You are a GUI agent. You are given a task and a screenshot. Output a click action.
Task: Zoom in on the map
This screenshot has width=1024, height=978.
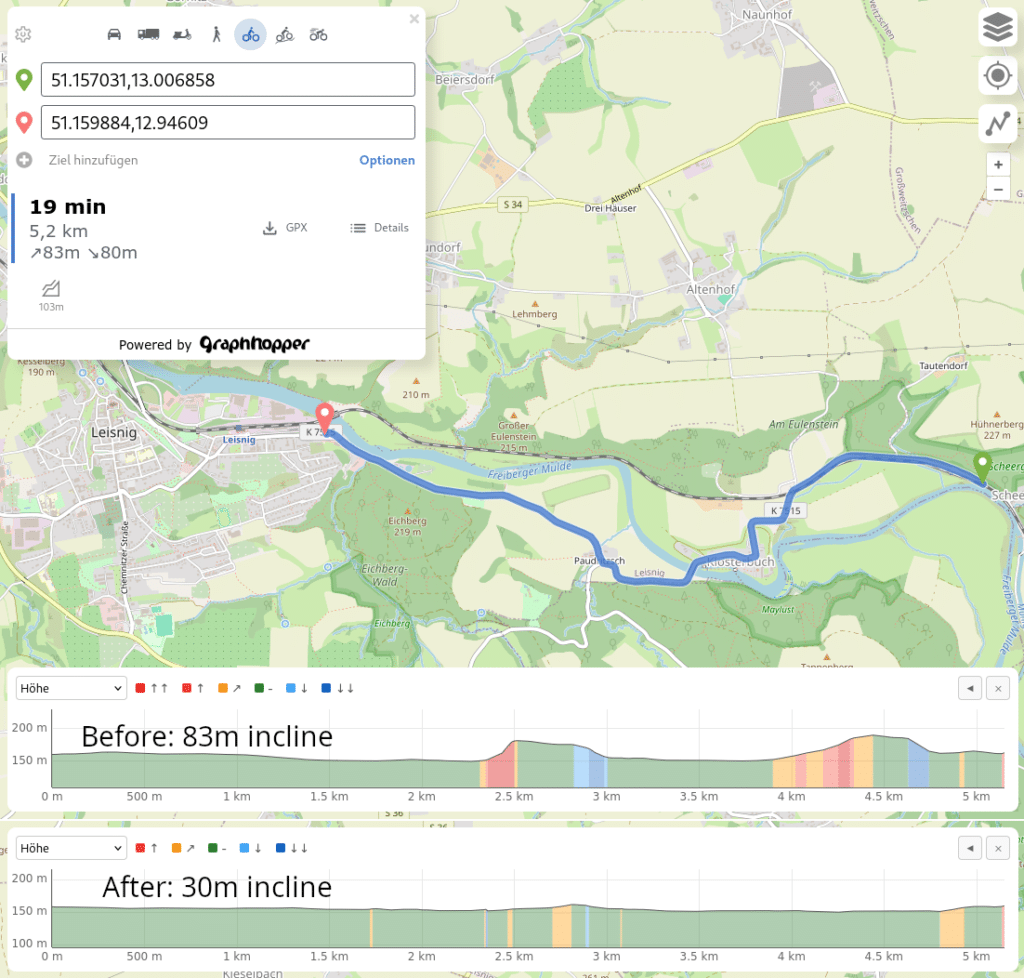[x=997, y=165]
